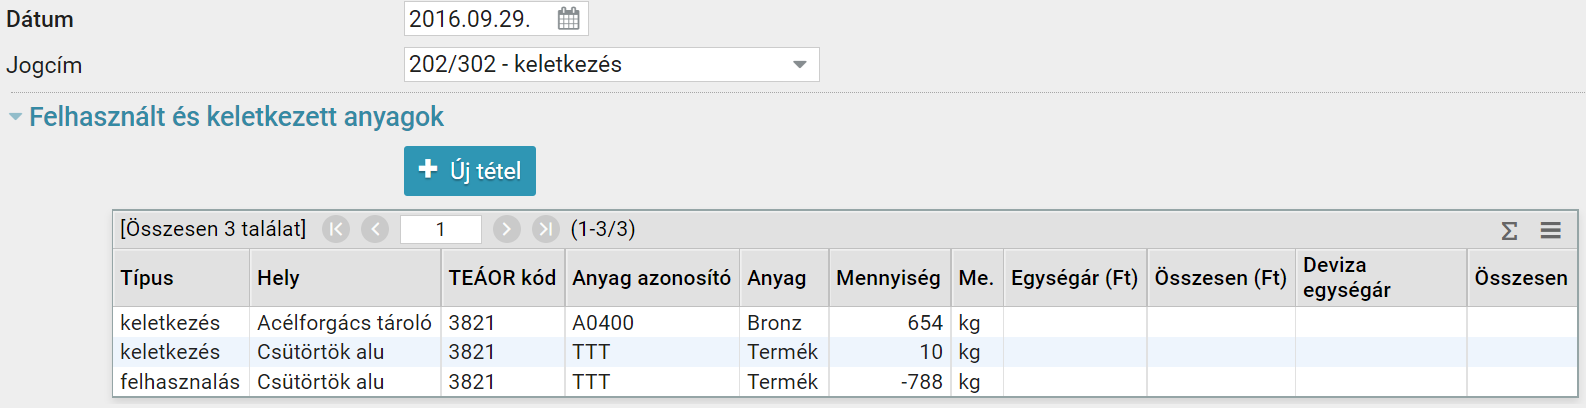Go to next page of results
This screenshot has width=1586, height=408.
coord(507,230)
